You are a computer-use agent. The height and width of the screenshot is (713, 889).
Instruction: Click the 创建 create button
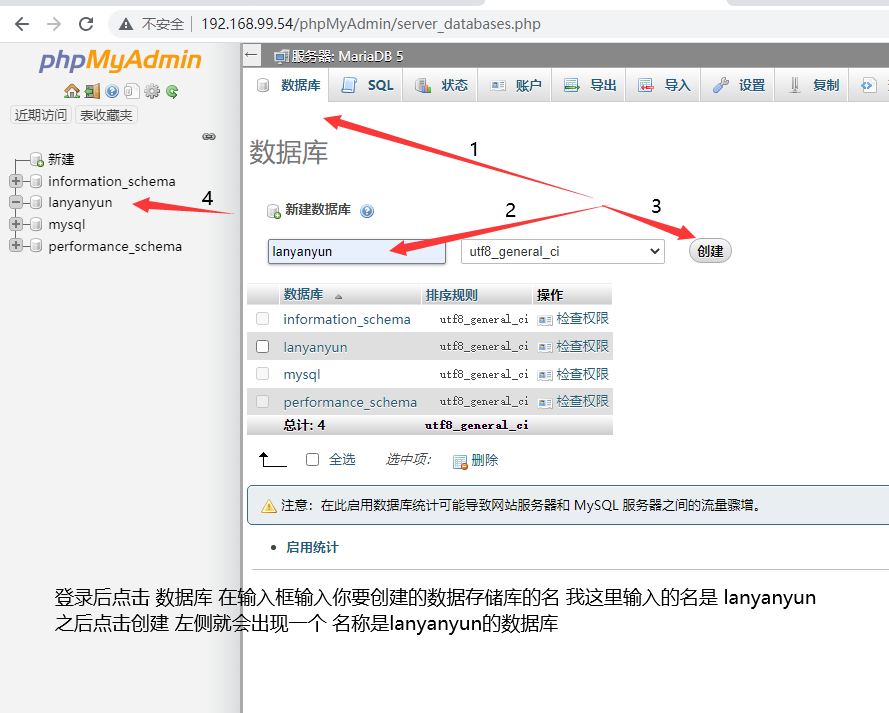[x=710, y=252]
